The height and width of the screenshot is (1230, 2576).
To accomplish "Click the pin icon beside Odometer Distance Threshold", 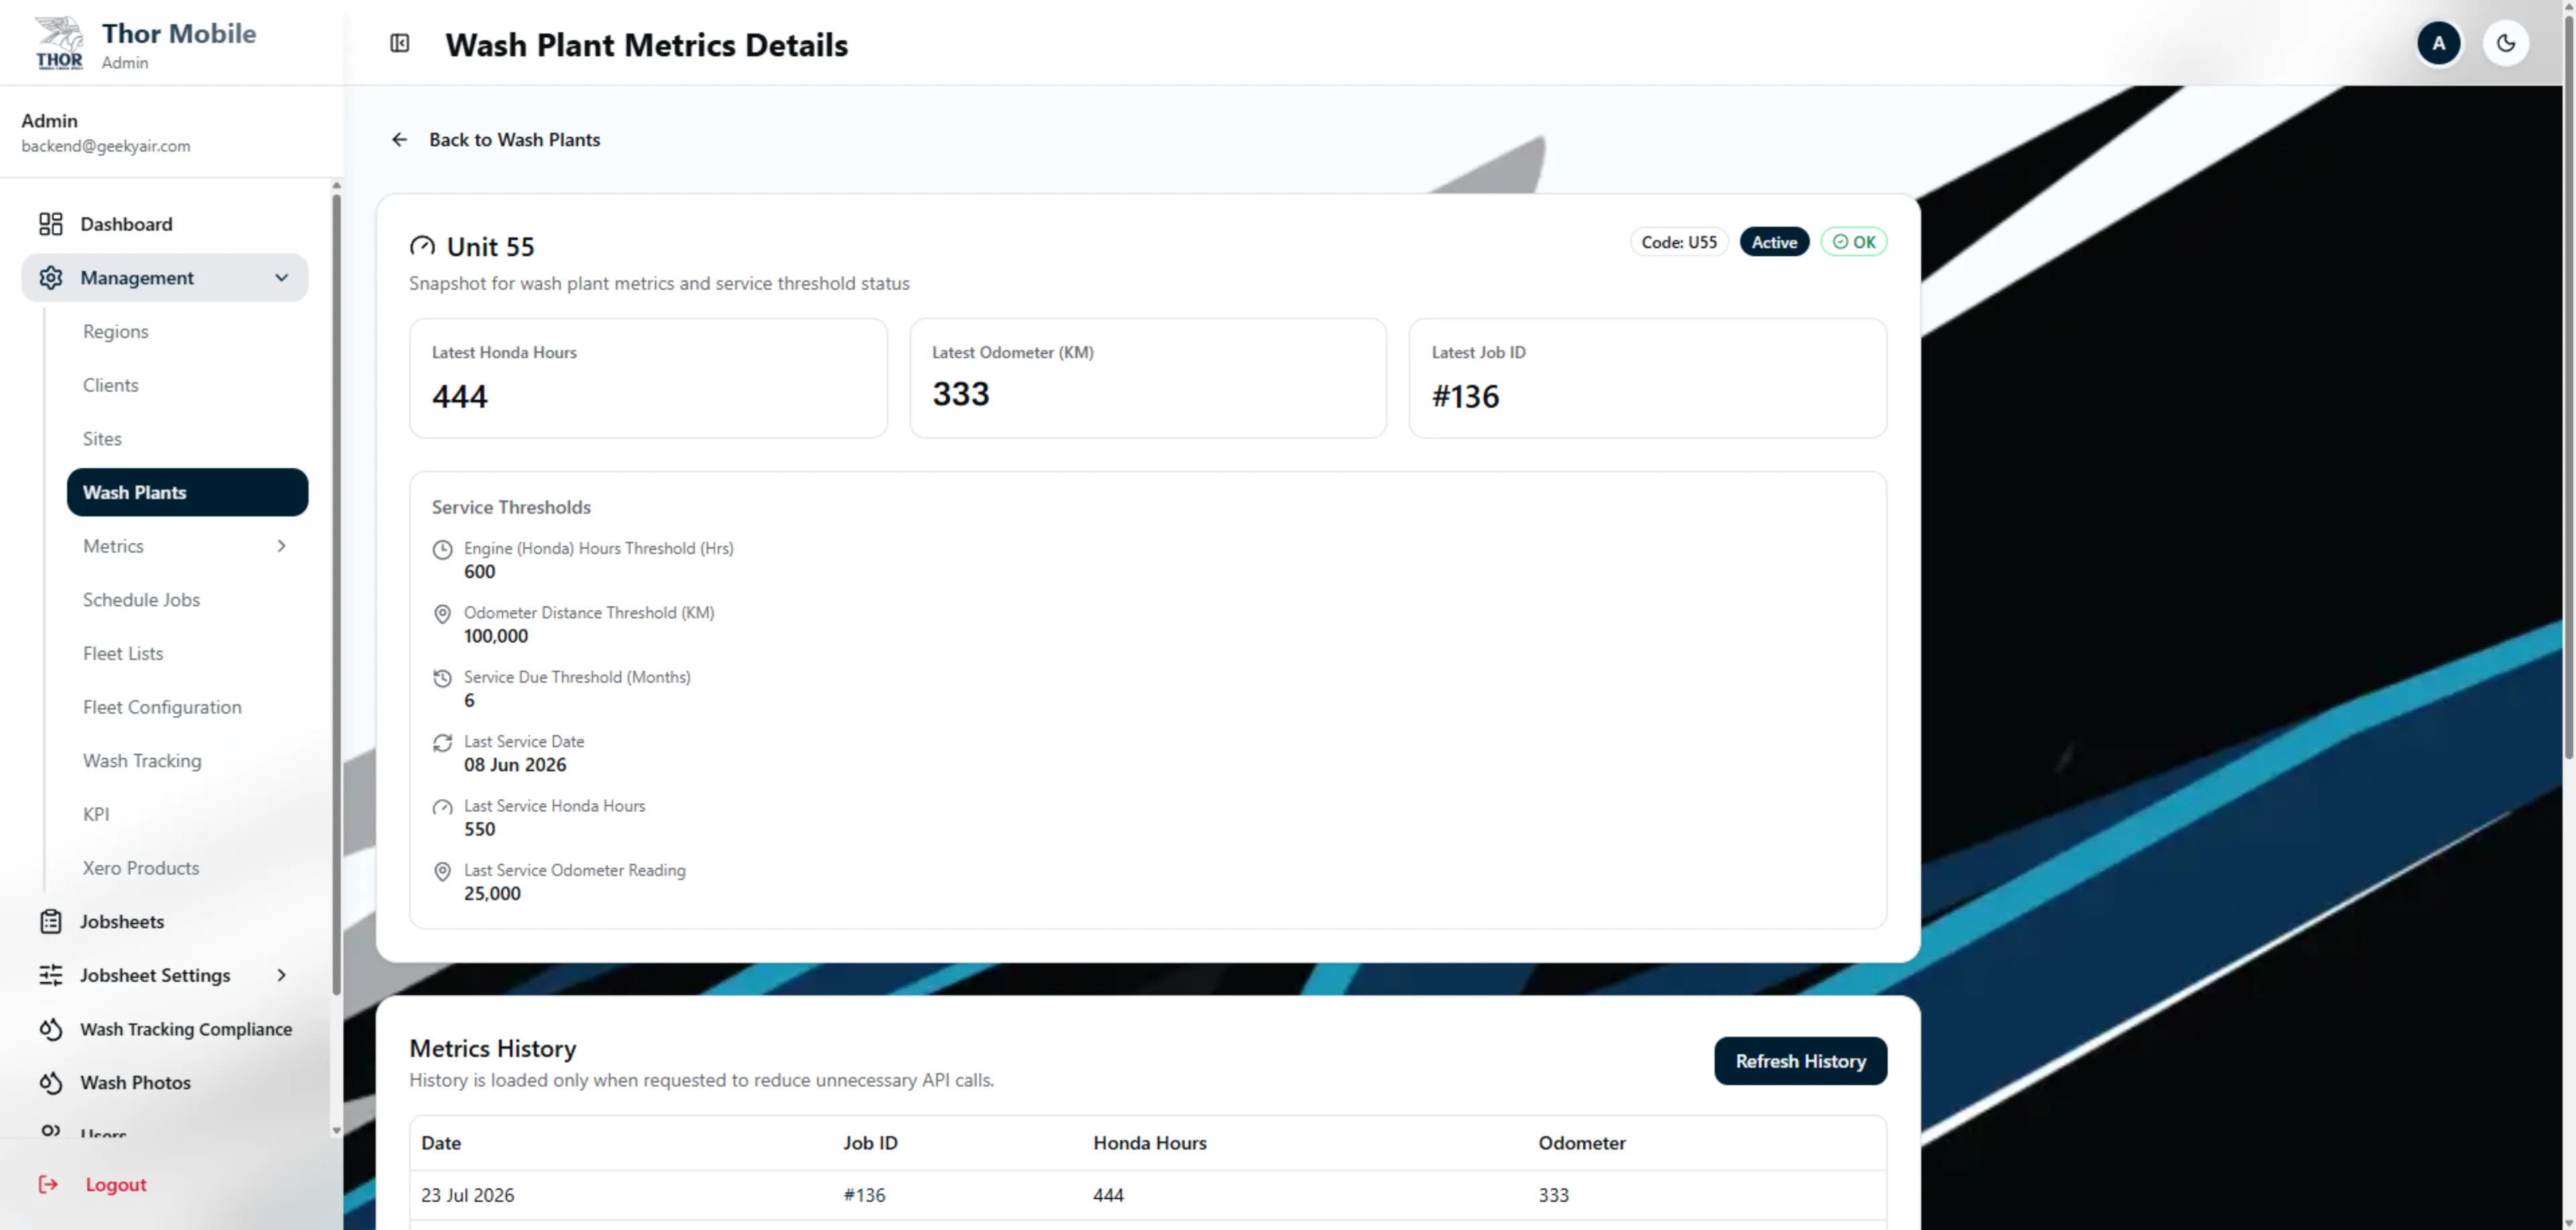I will click(442, 614).
